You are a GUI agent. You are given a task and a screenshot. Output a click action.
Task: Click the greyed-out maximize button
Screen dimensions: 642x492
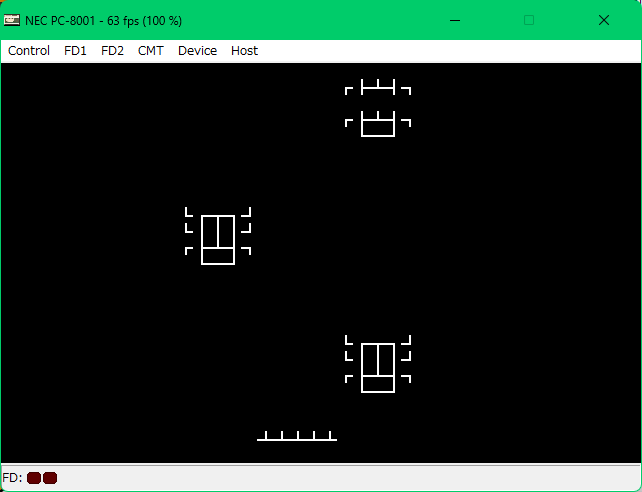pyautogui.click(x=529, y=20)
